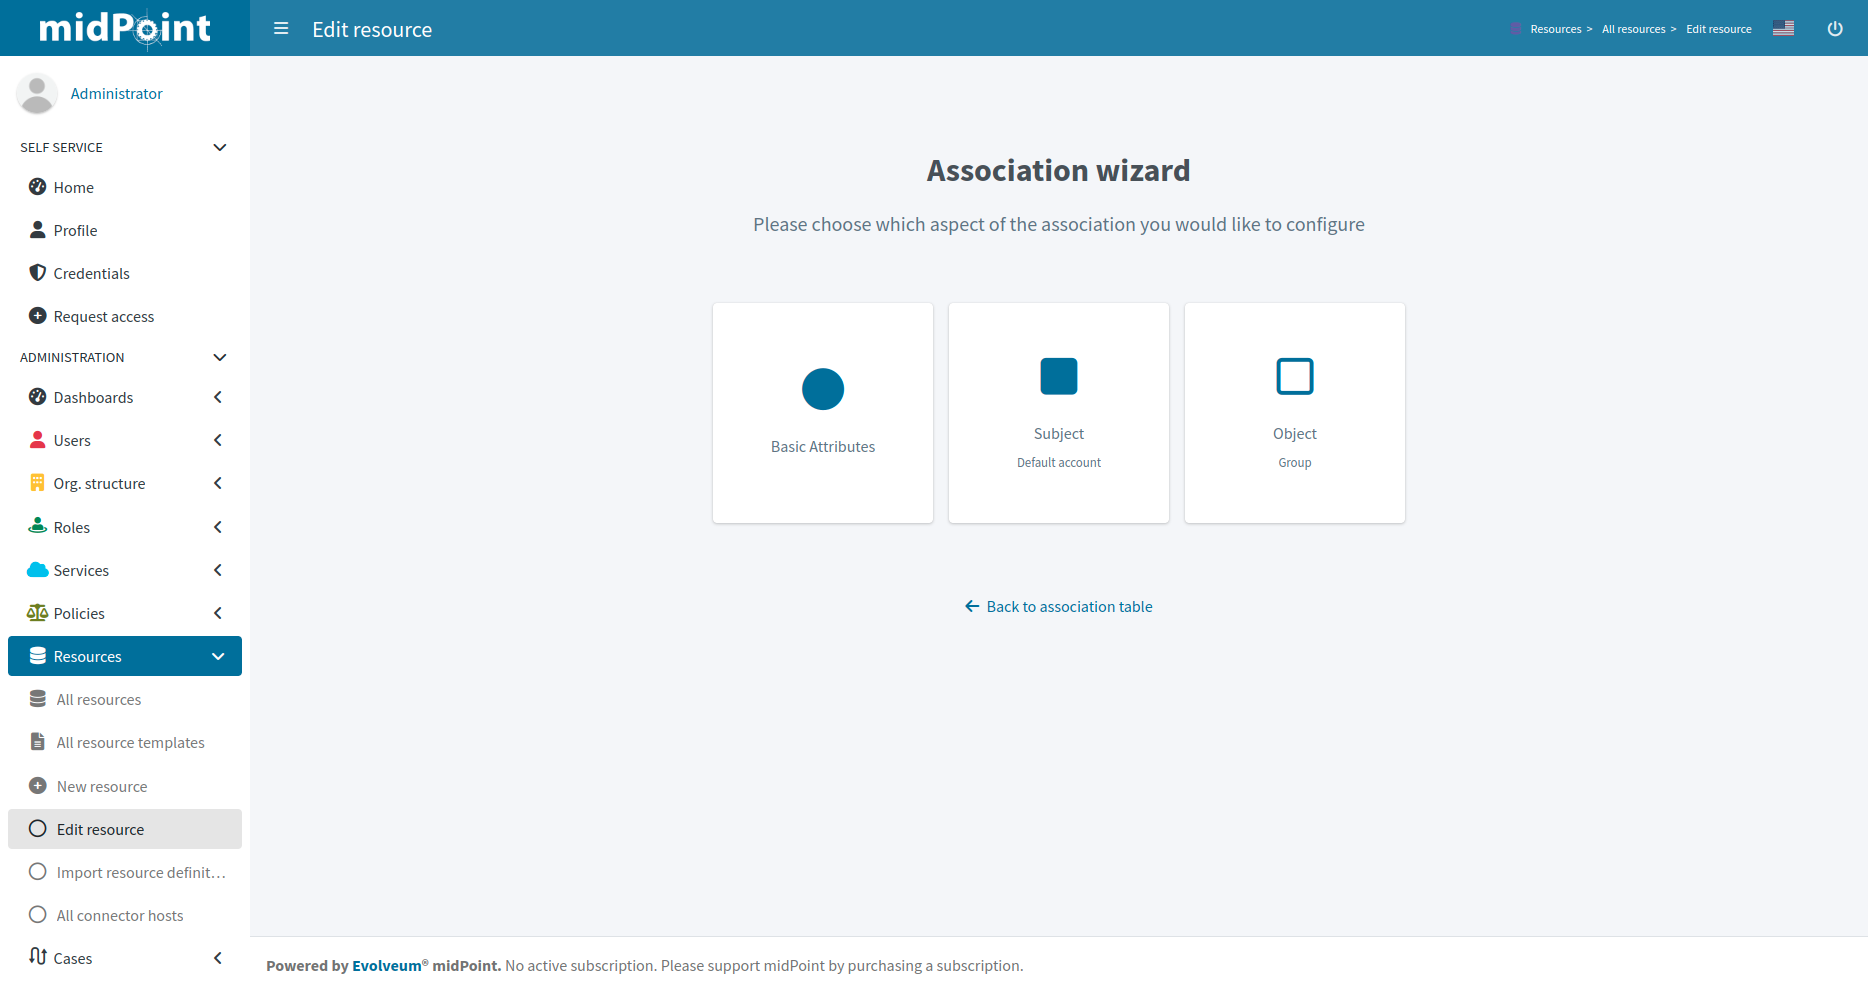Select All connector hosts entry
This screenshot has width=1868, height=992.
[119, 916]
